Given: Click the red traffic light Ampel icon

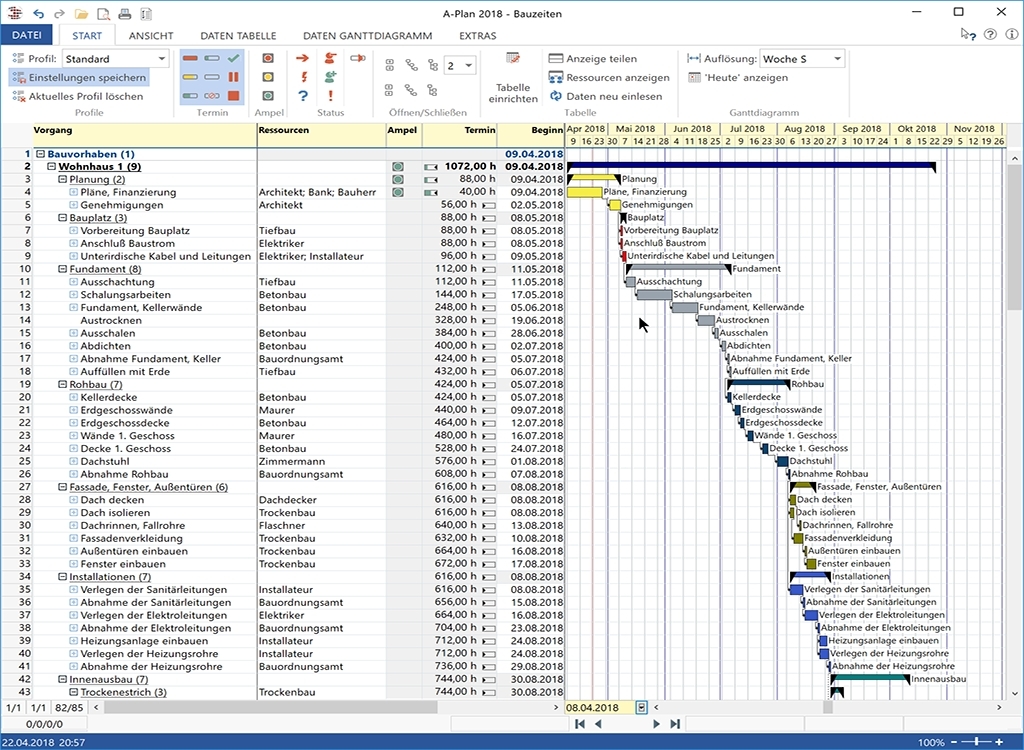Looking at the screenshot, I should point(268,59).
